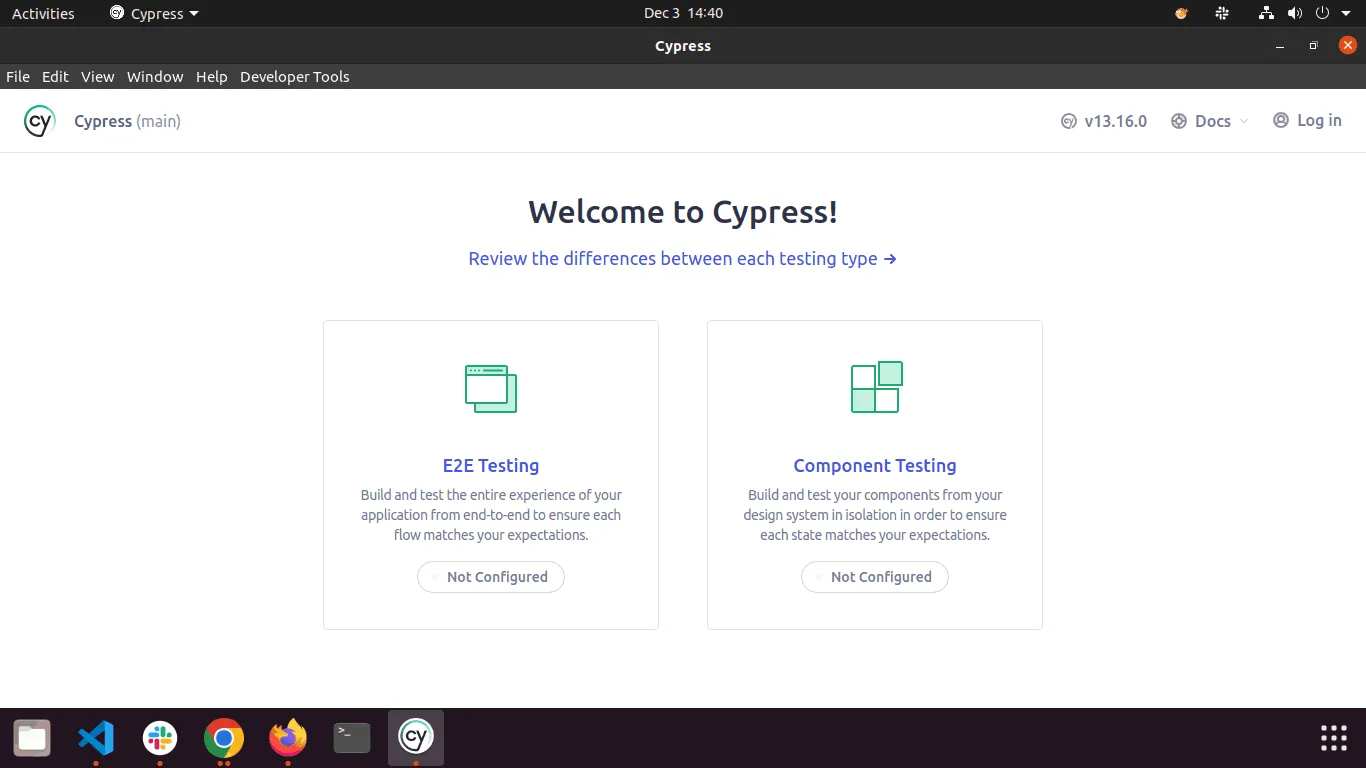Click the Activities button
Viewport: 1366px width, 768px height.
pyautogui.click(x=43, y=13)
